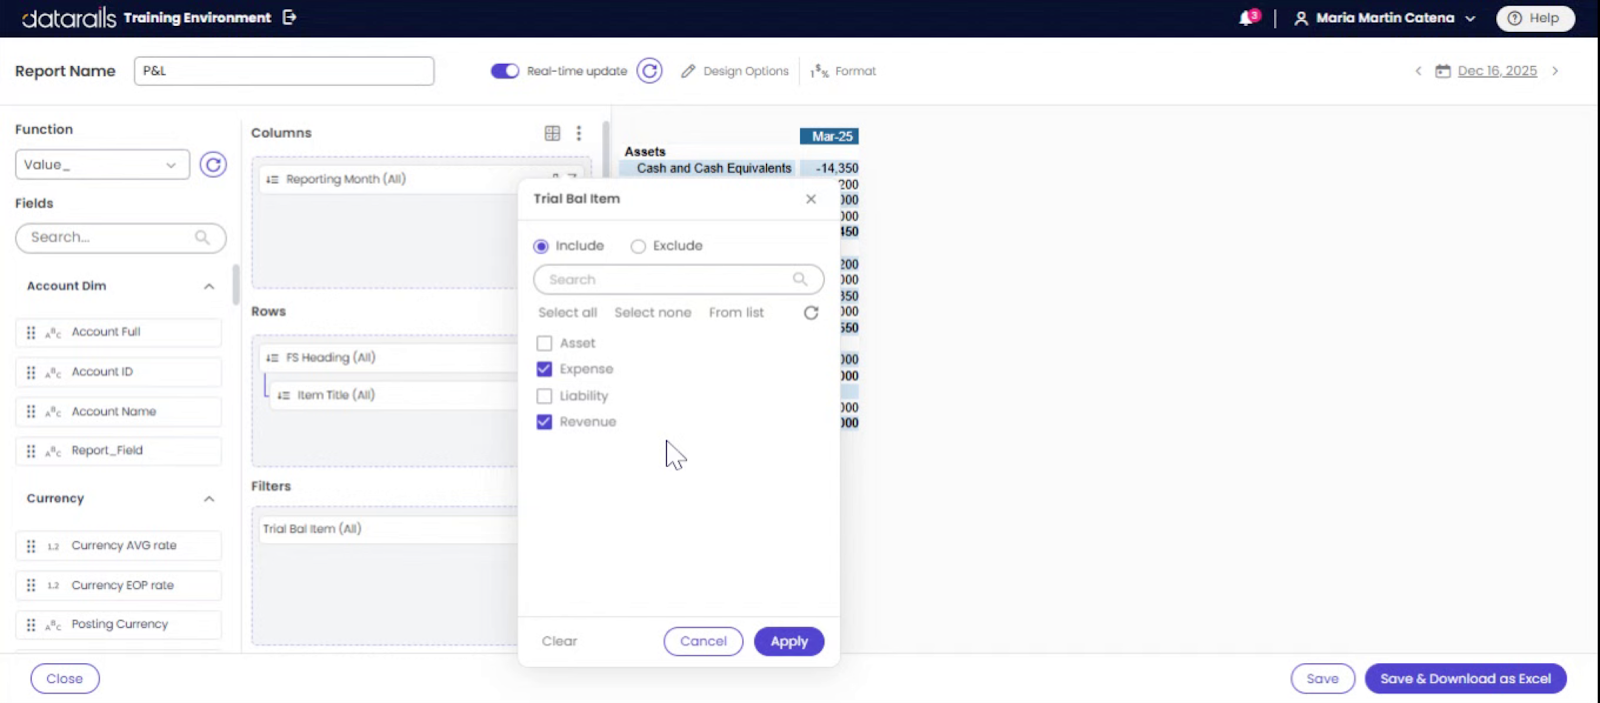Open the Format menu
The image size is (1600, 703).
(843, 71)
